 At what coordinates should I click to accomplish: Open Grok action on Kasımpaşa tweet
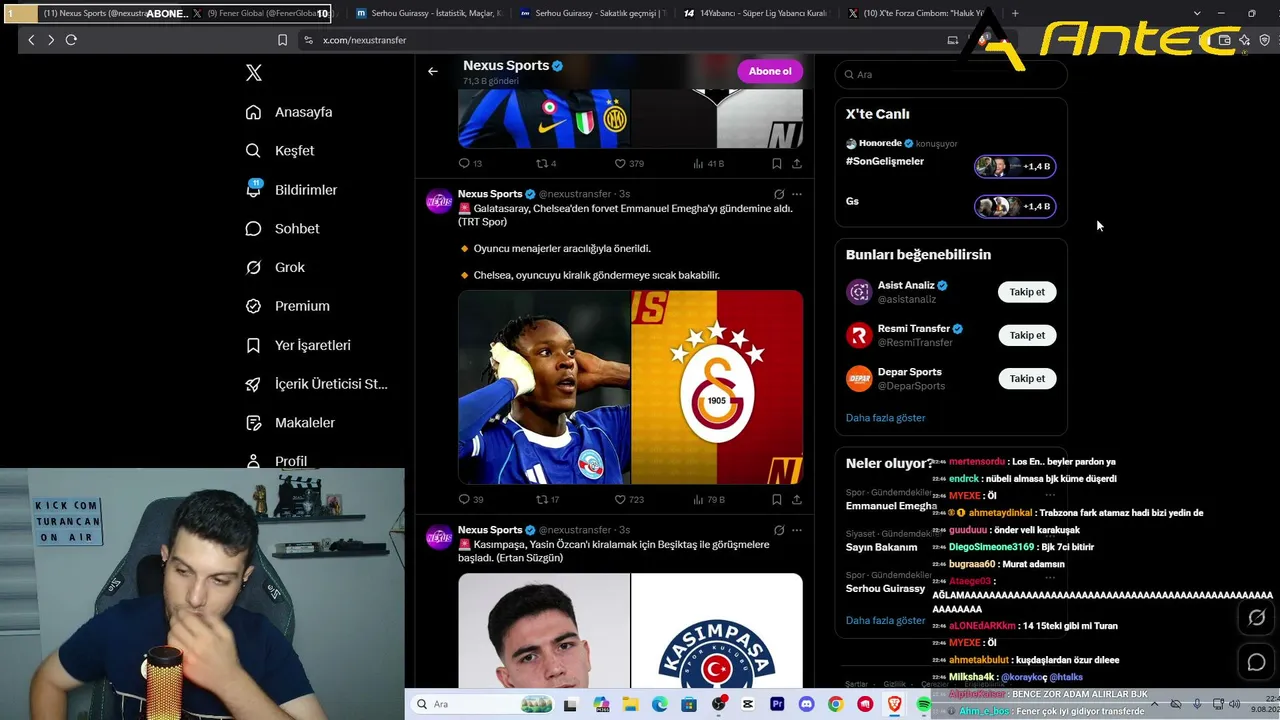click(779, 530)
